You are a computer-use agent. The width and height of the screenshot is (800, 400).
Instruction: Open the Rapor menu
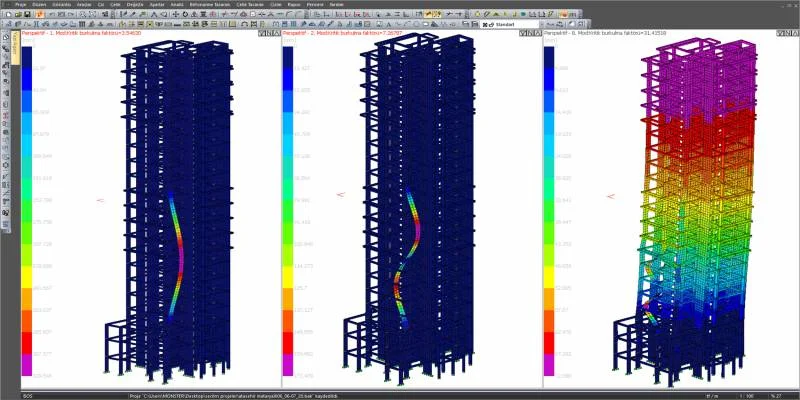tap(294, 4)
